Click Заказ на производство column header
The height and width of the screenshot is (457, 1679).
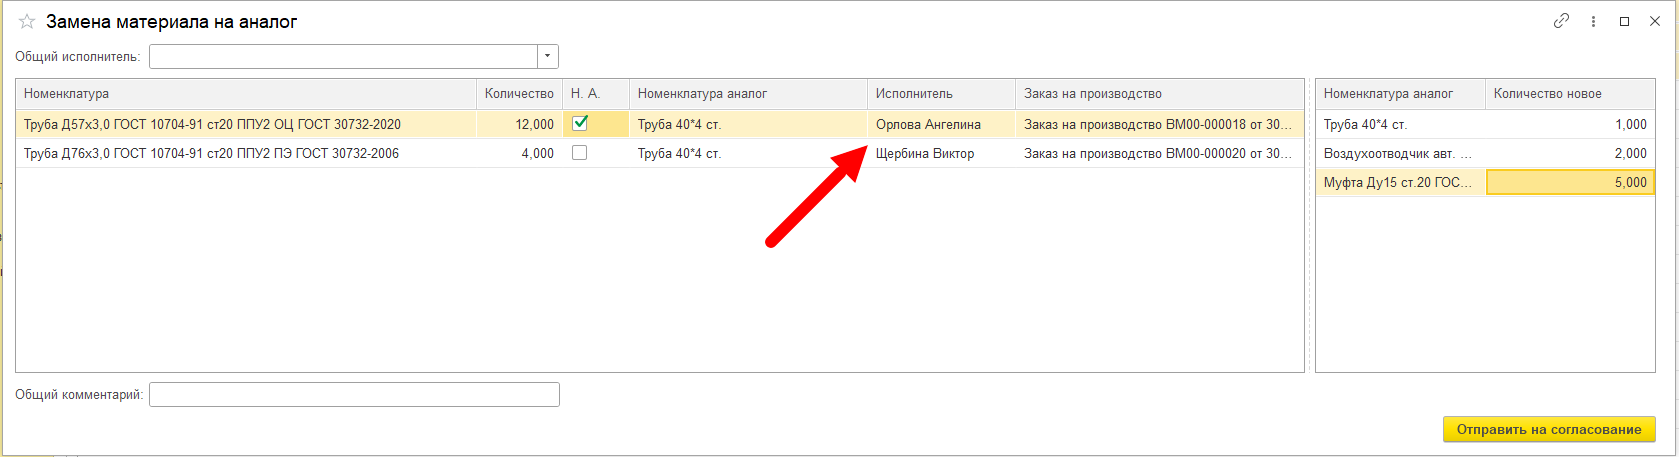pyautogui.click(x=1159, y=94)
